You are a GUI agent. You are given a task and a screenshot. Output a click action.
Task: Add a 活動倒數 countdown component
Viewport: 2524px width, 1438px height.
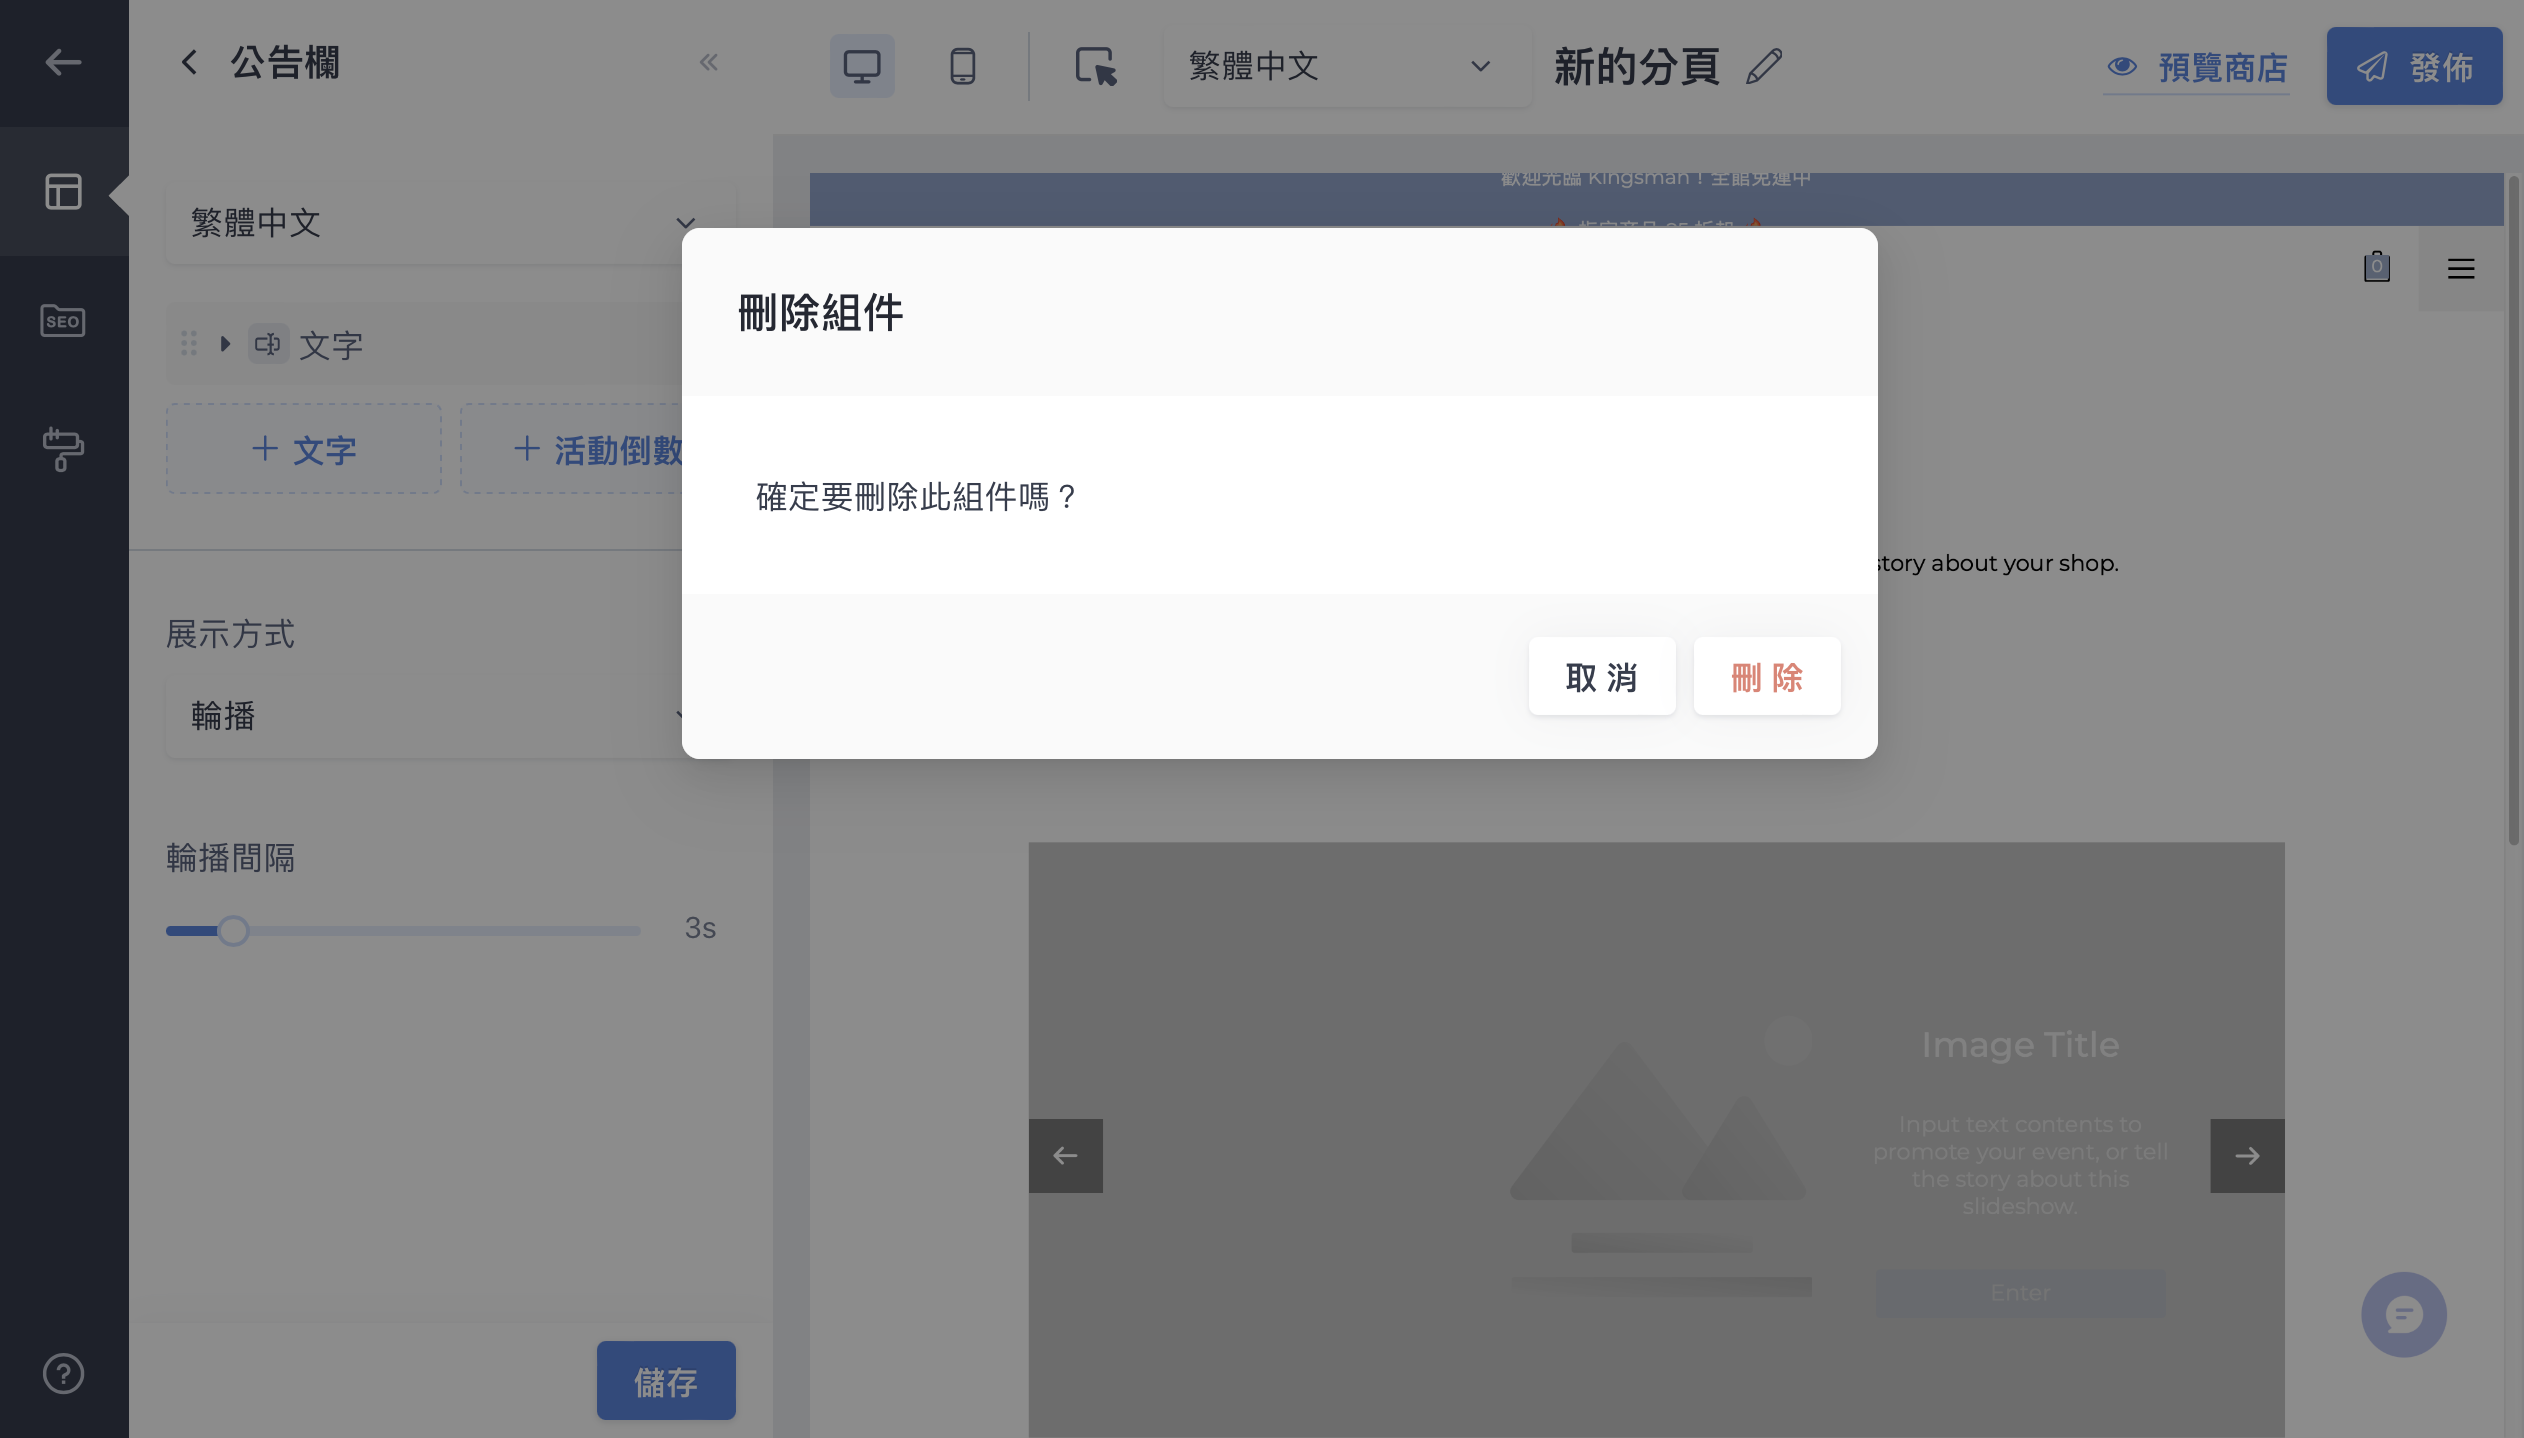point(597,449)
